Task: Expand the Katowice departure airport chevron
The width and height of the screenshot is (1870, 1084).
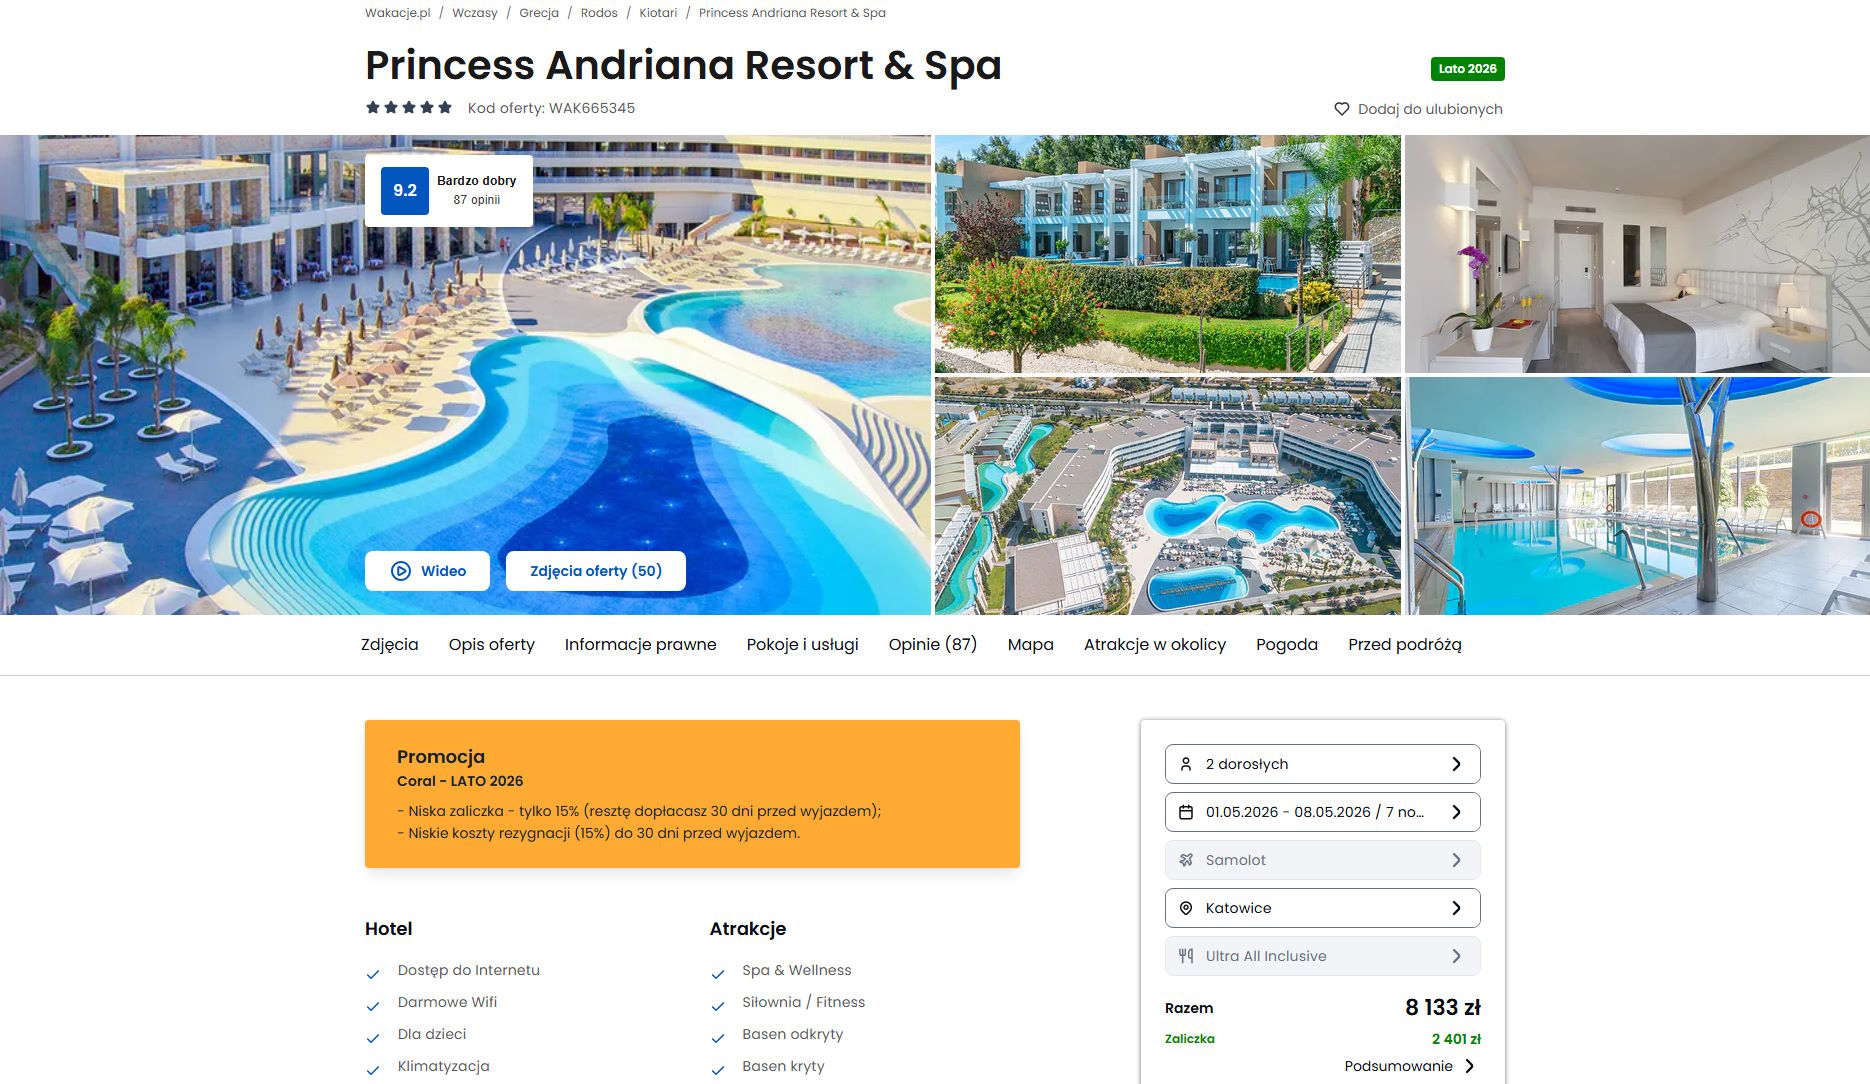Action: (x=1456, y=908)
